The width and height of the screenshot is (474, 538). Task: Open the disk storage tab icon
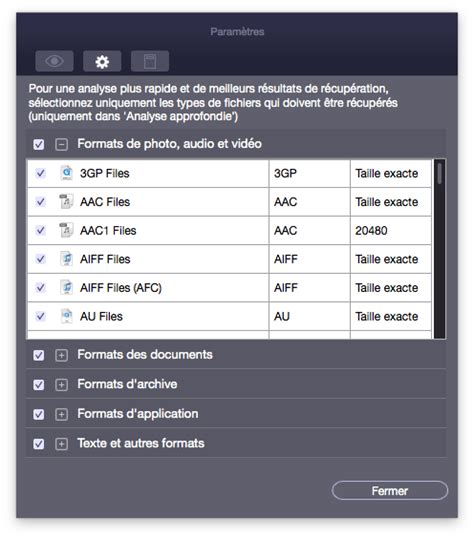150,61
